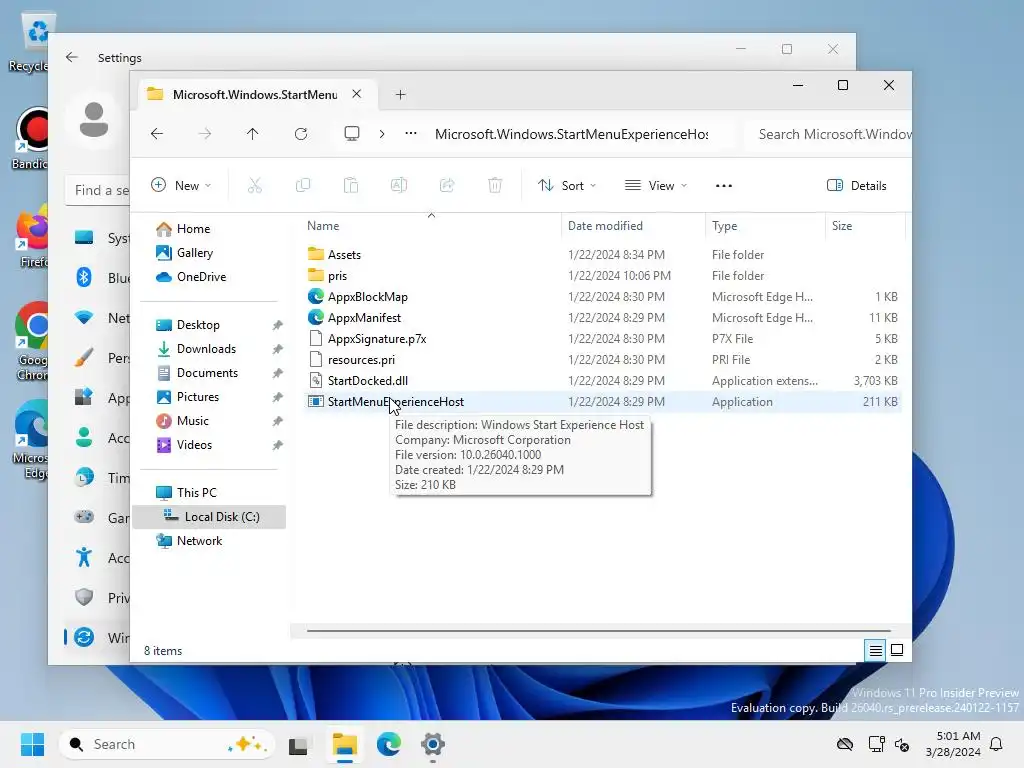
Task: Click the horizontal scrollbar in file list
Action: [x=598, y=631]
